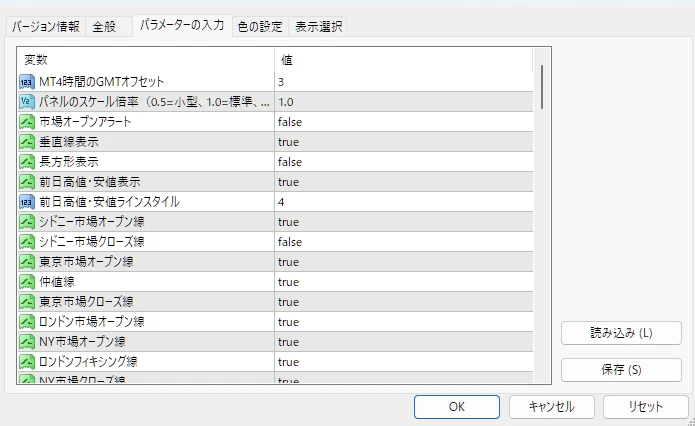Click the boolean icon beside 垂直線表示
The height and width of the screenshot is (426, 695).
[27, 142]
